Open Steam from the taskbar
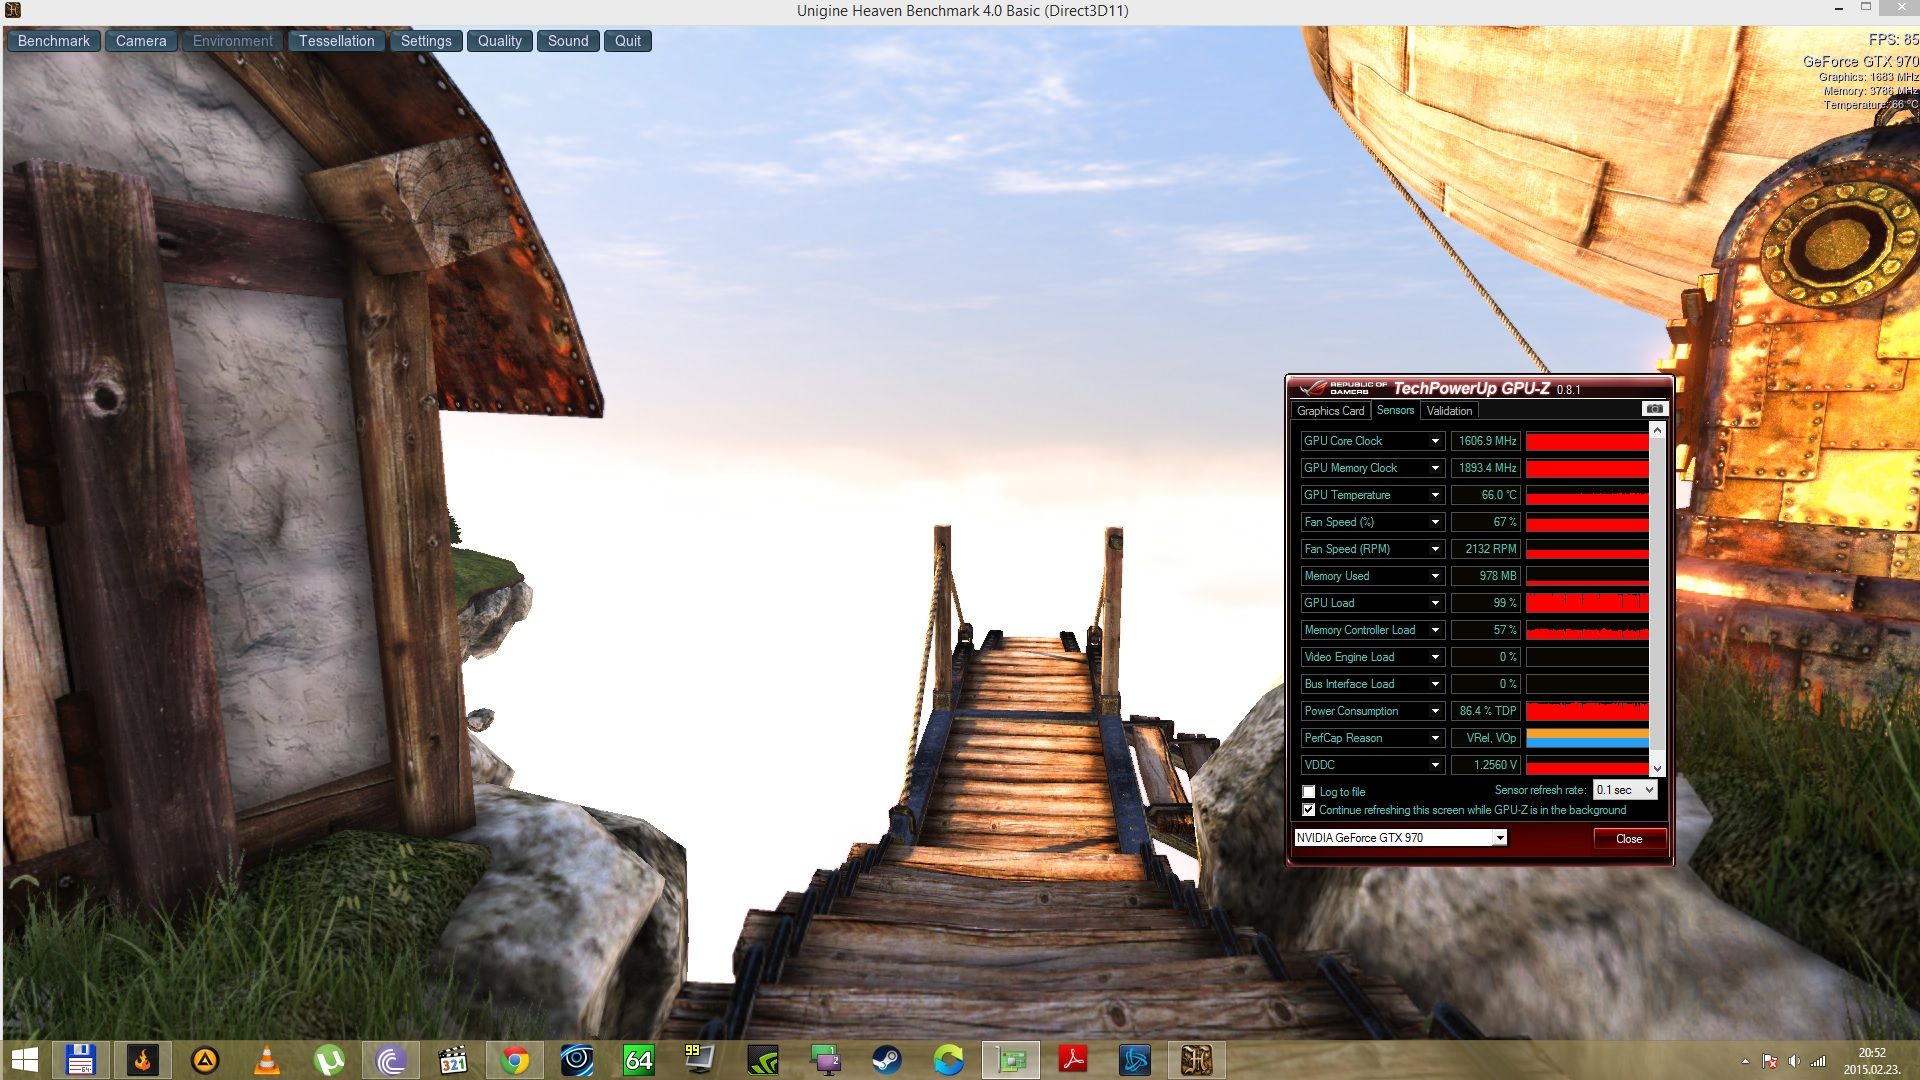The height and width of the screenshot is (1080, 1920). 887,1060
